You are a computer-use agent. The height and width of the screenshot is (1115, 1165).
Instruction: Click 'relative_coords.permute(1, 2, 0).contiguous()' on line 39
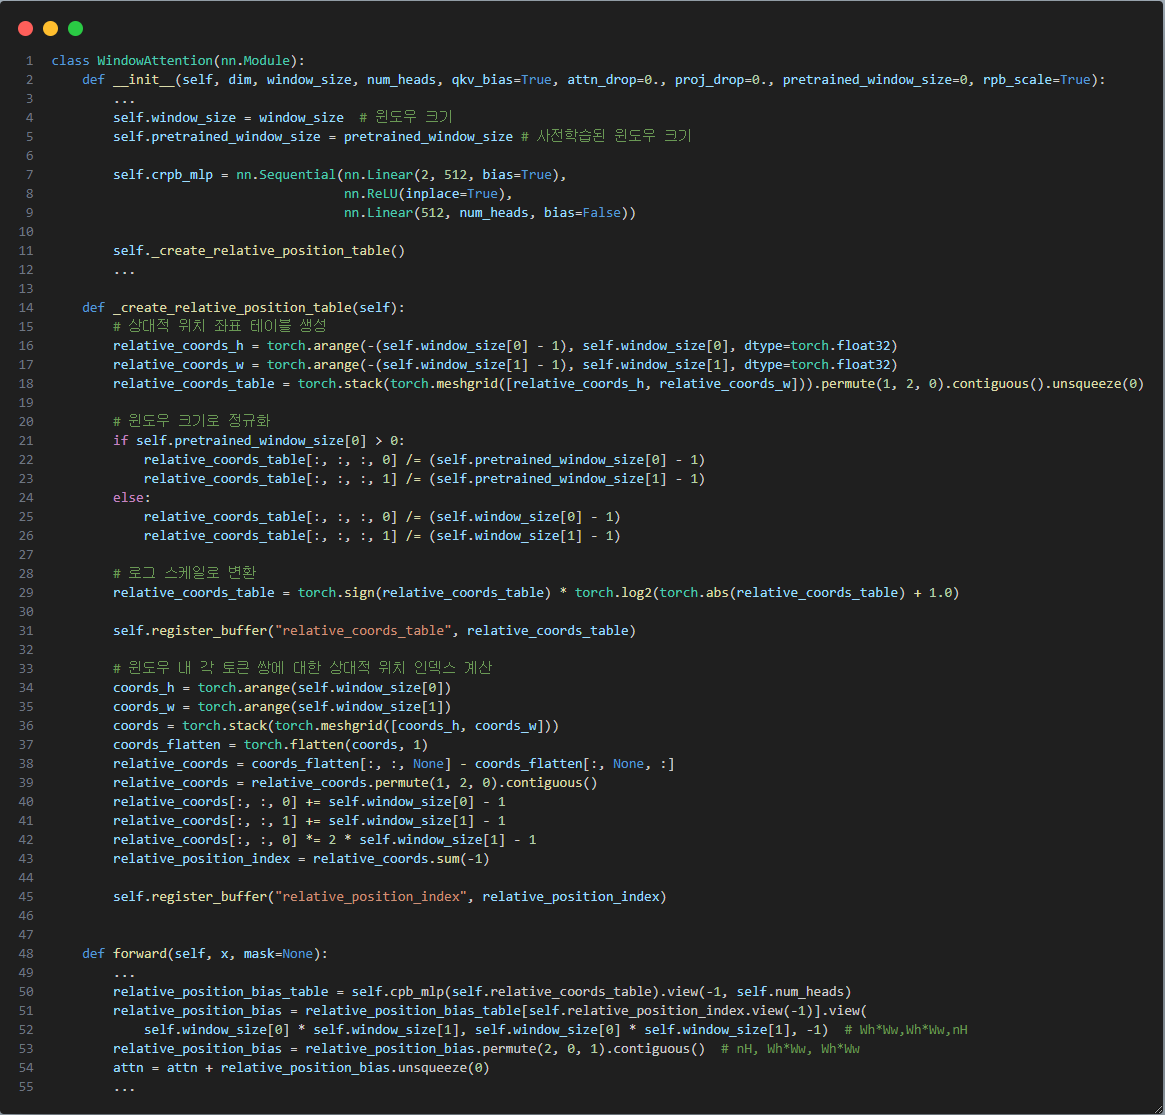[424, 782]
